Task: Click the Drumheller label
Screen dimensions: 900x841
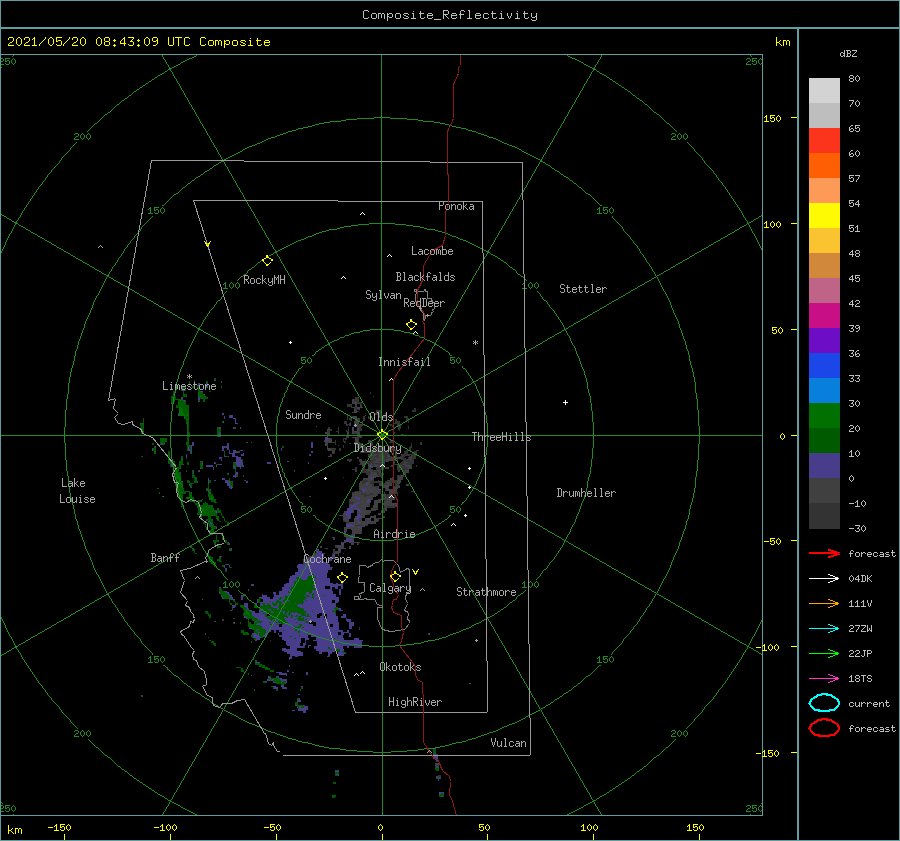Action: coord(586,493)
